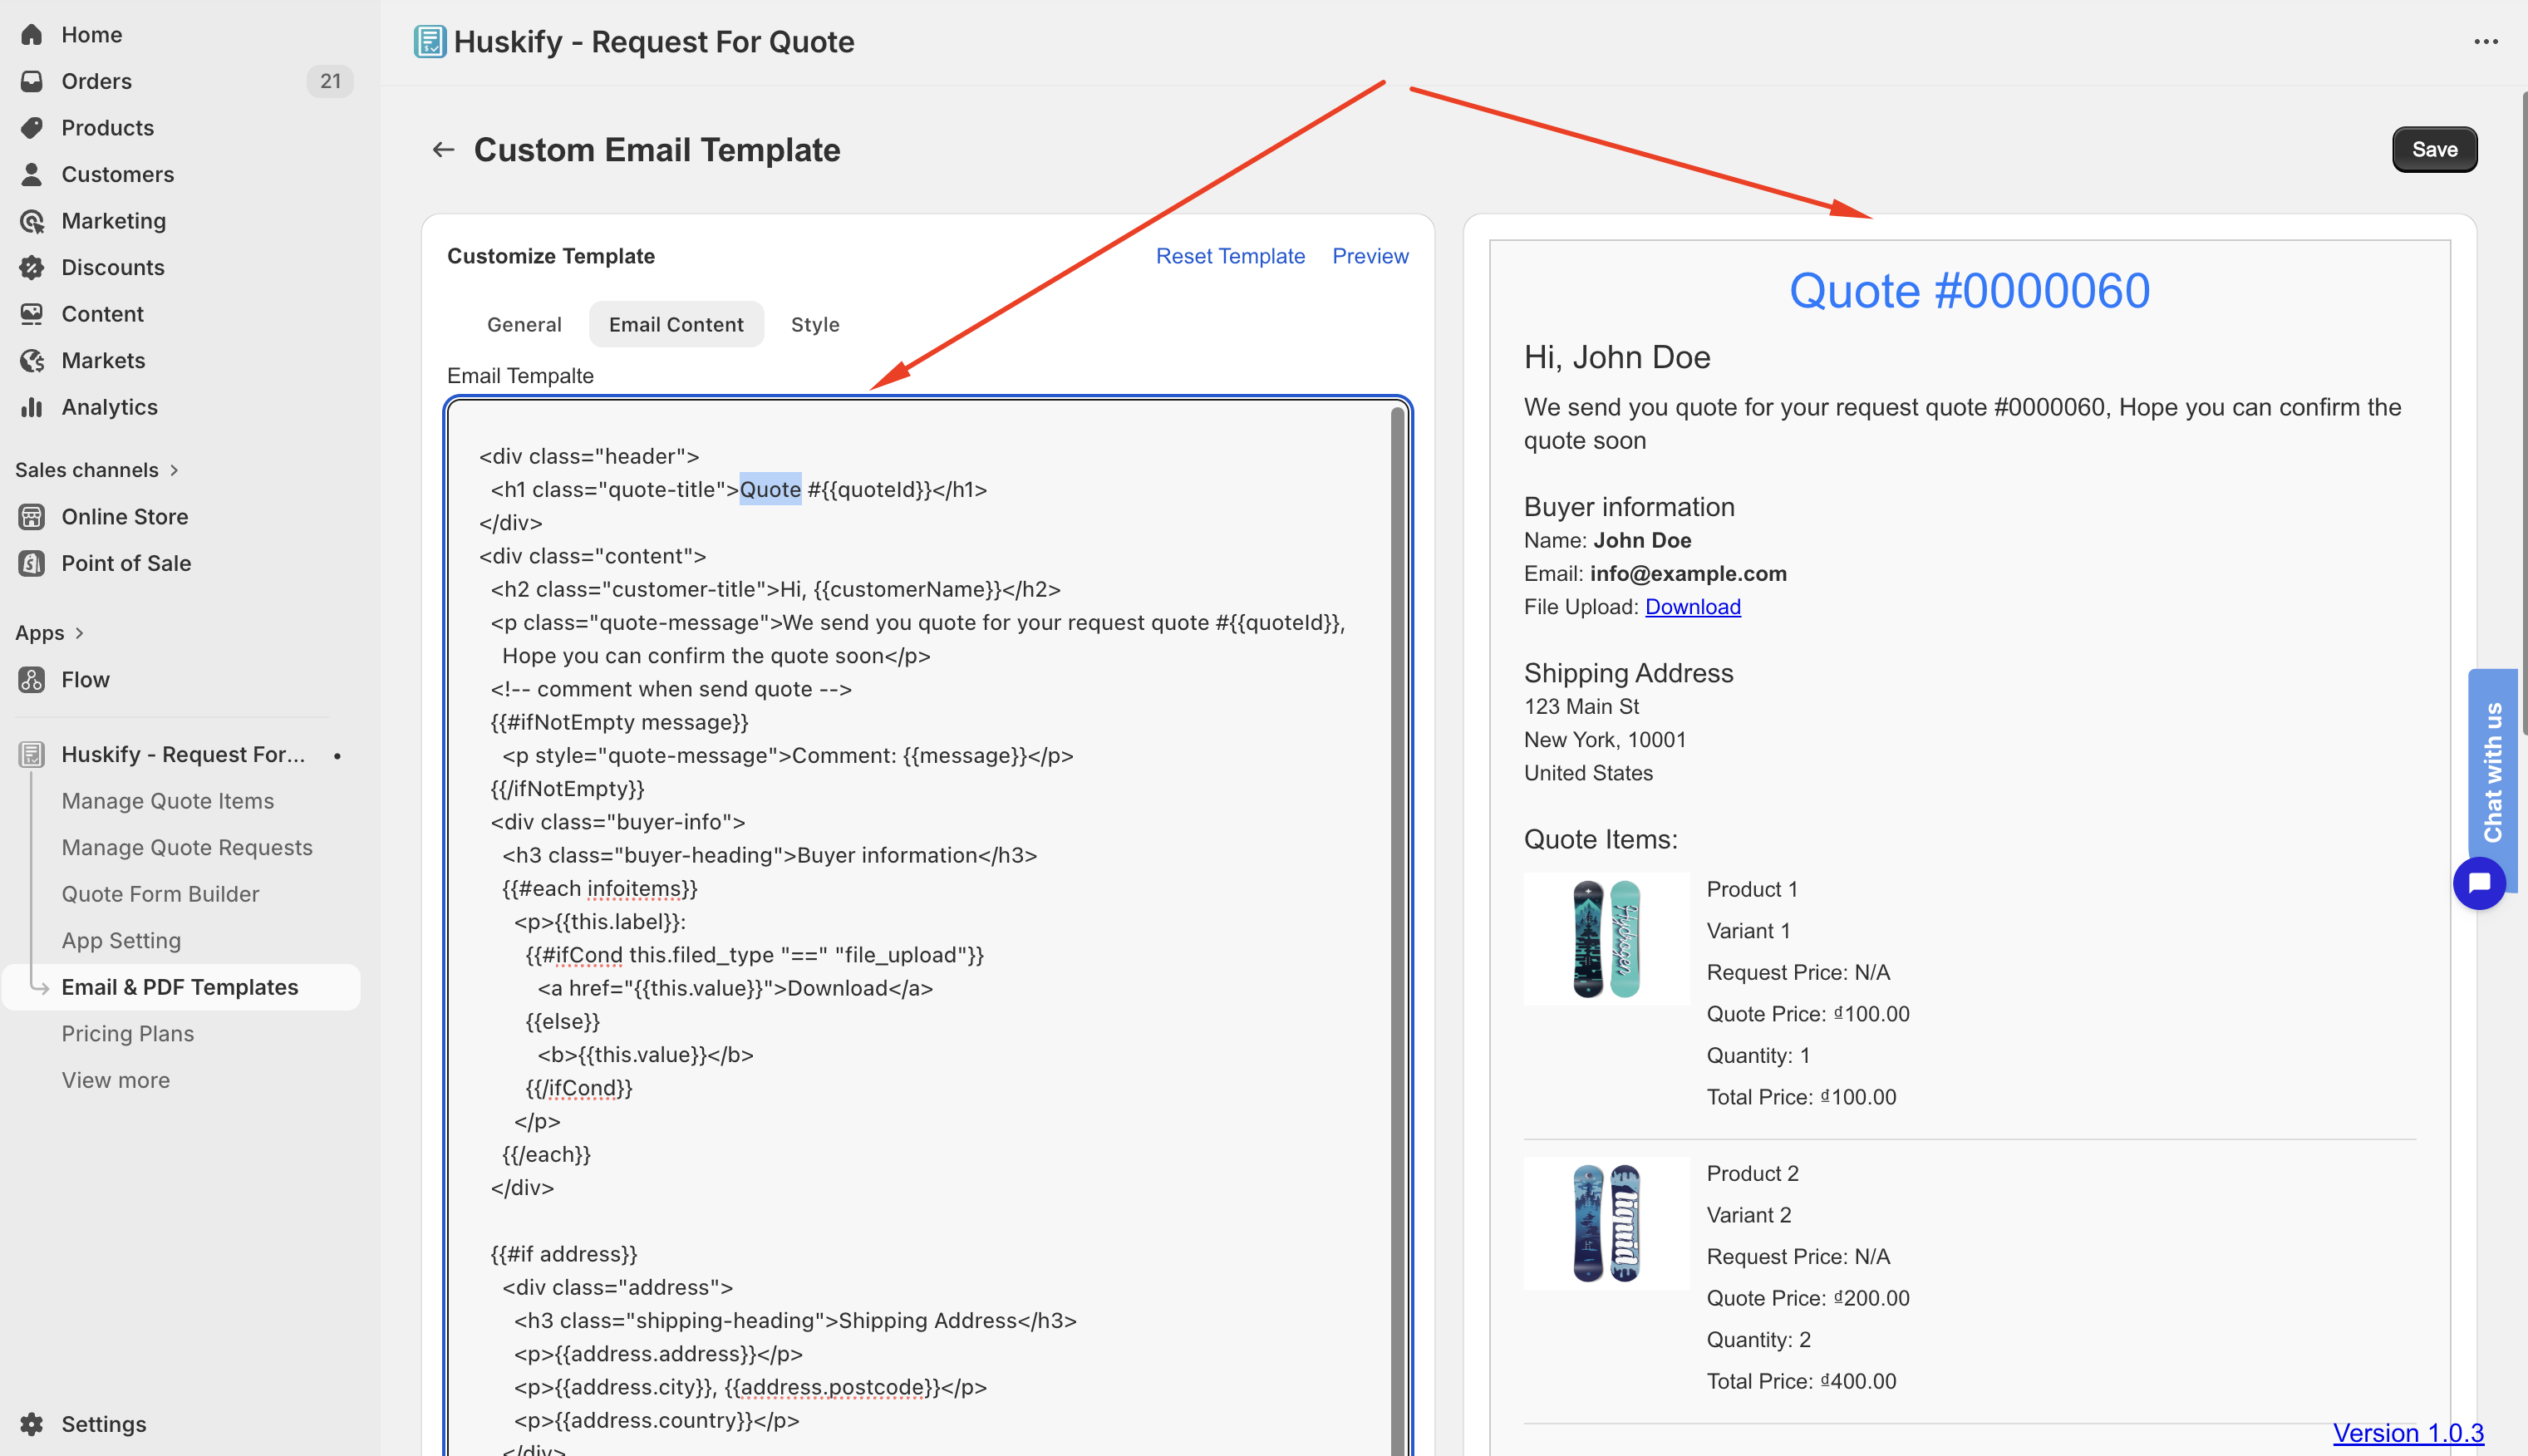2528x1456 pixels.
Task: Click the back arrow beside Custom Email Template
Action: point(443,149)
